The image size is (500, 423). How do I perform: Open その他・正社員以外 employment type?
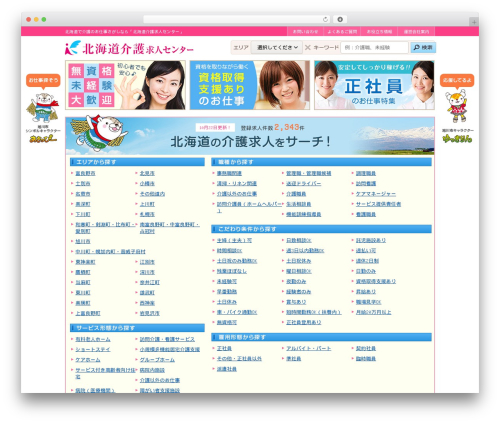click(239, 359)
